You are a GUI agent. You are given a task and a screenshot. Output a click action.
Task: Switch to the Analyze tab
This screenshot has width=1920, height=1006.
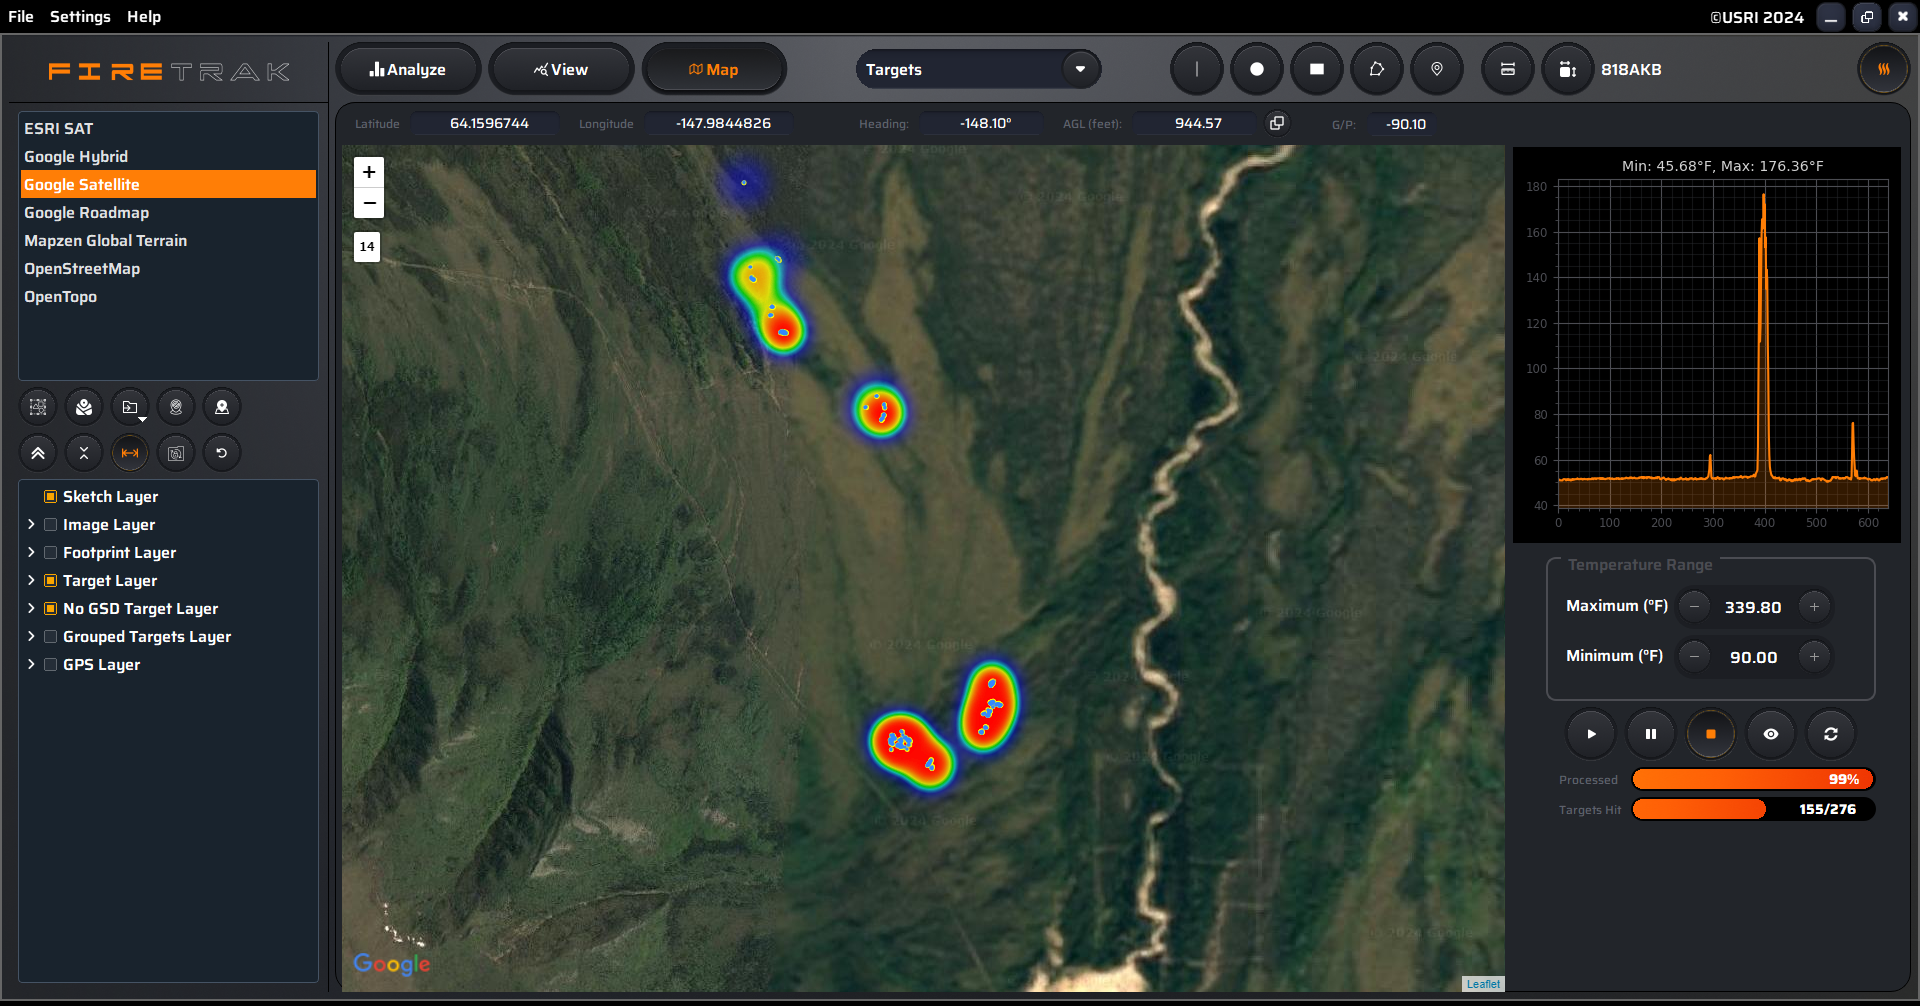(x=408, y=70)
